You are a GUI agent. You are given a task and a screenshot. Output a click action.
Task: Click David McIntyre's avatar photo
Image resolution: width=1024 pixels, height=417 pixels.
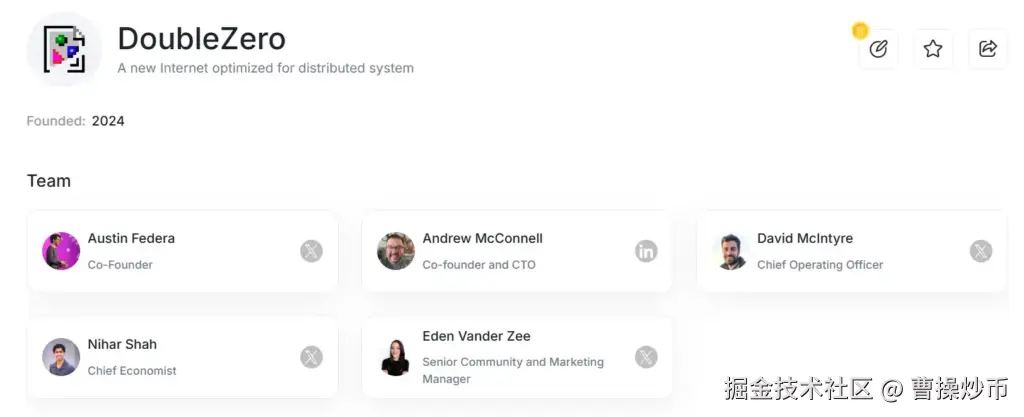(731, 251)
